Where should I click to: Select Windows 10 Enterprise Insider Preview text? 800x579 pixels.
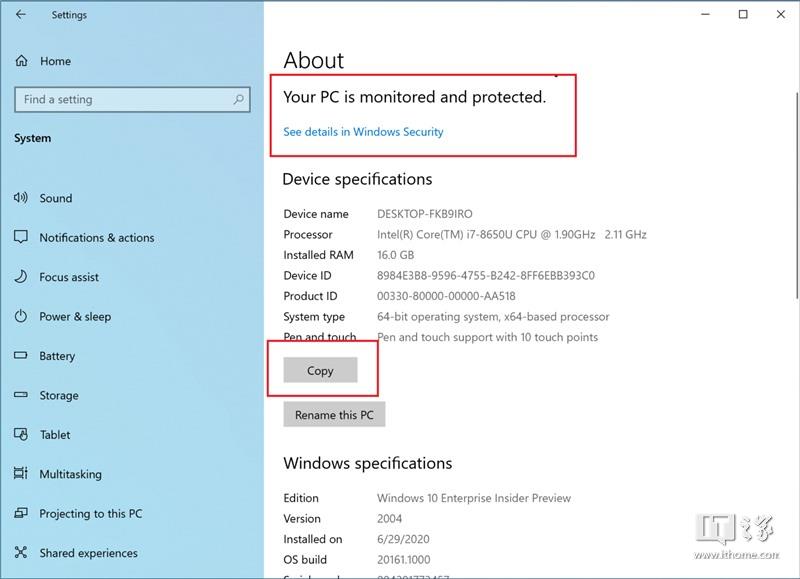[474, 498]
